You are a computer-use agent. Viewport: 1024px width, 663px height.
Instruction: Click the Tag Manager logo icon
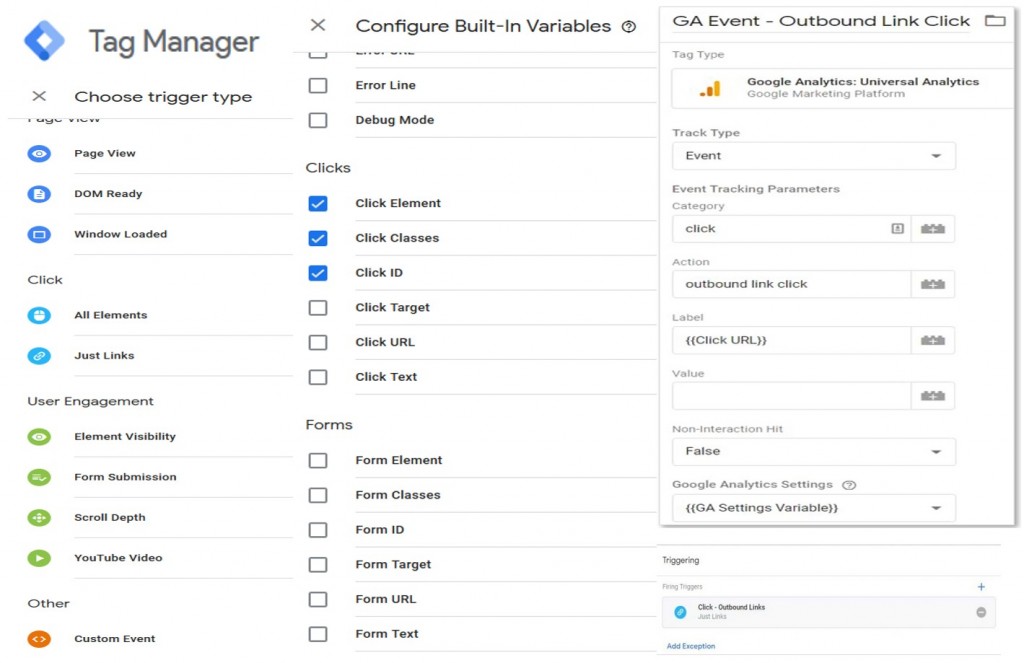coord(44,40)
